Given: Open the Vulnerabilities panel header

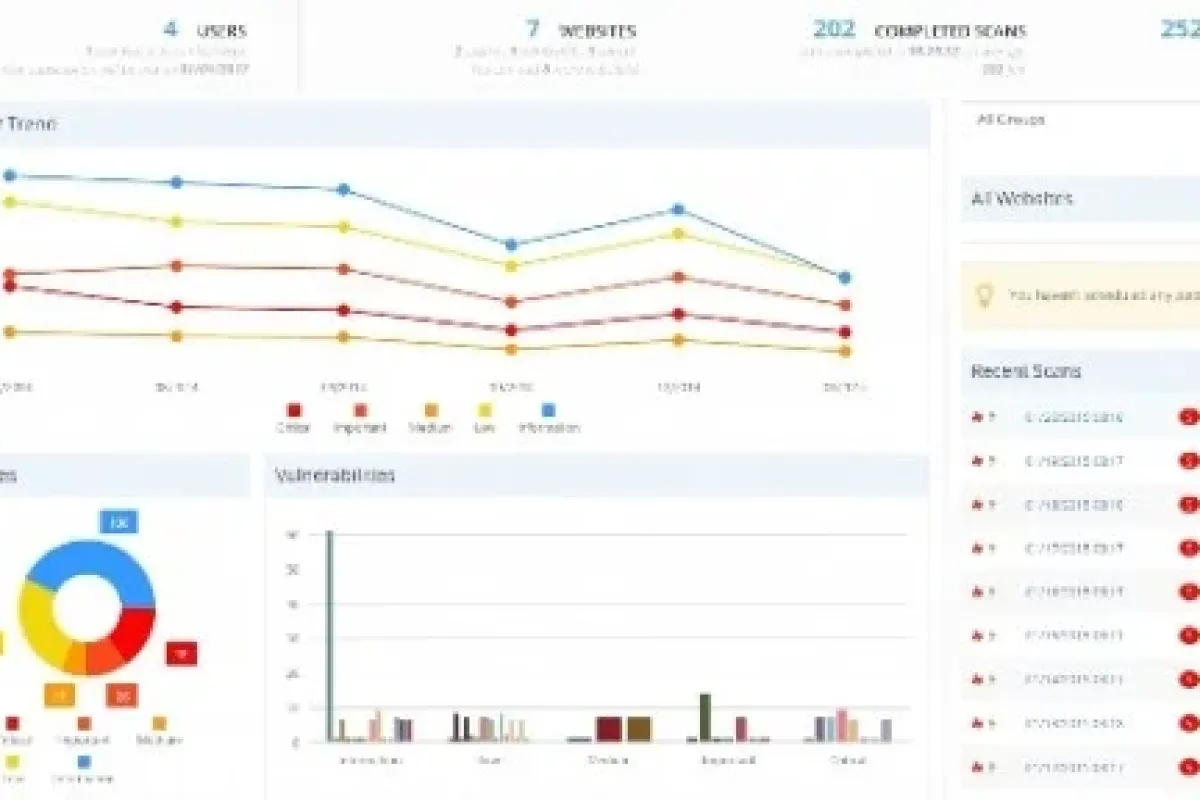Looking at the screenshot, I should (597, 475).
